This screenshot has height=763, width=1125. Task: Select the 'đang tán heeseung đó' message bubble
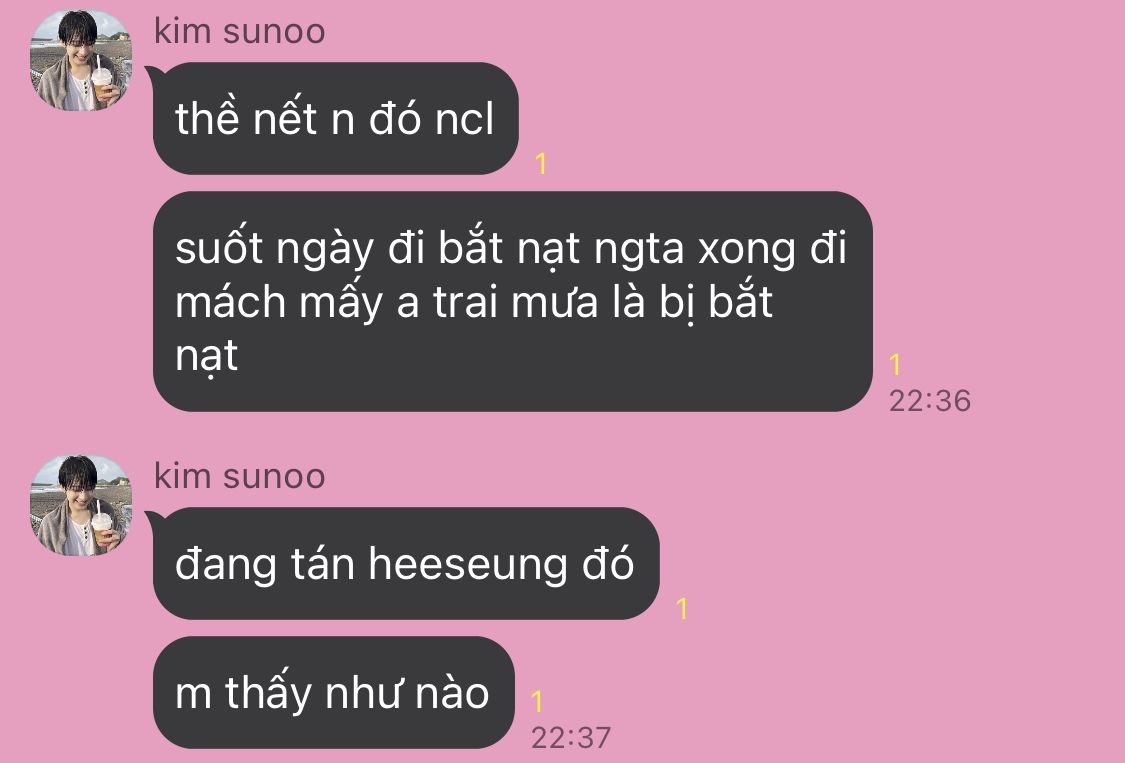click(405, 563)
